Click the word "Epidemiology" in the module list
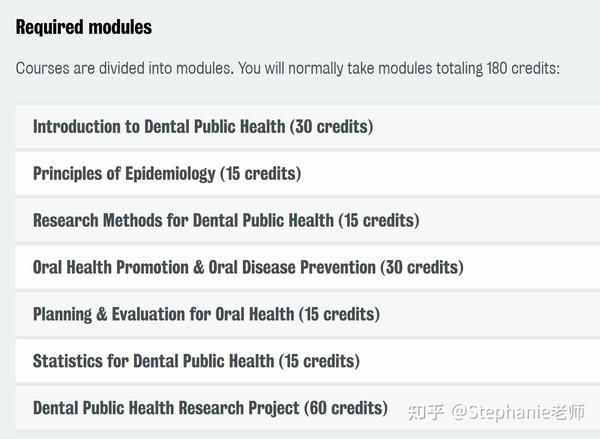This screenshot has height=439, width=600. (x=170, y=174)
